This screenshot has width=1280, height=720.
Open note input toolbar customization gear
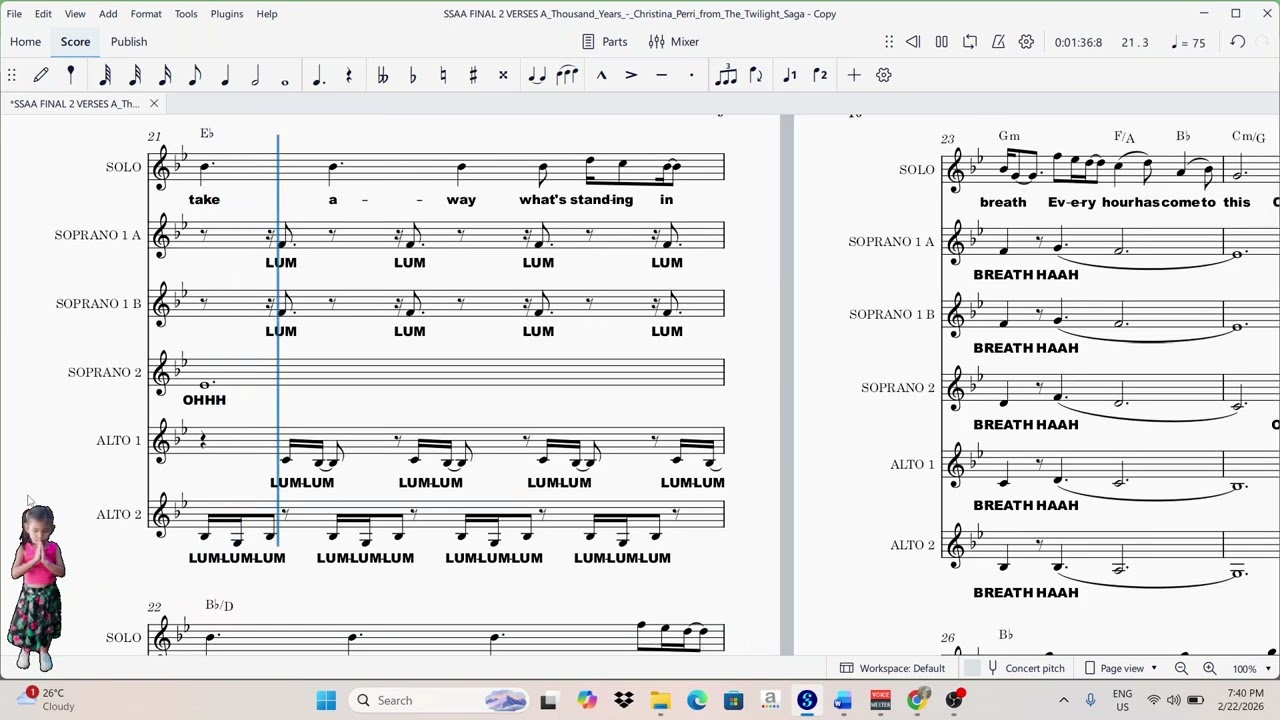(884, 75)
